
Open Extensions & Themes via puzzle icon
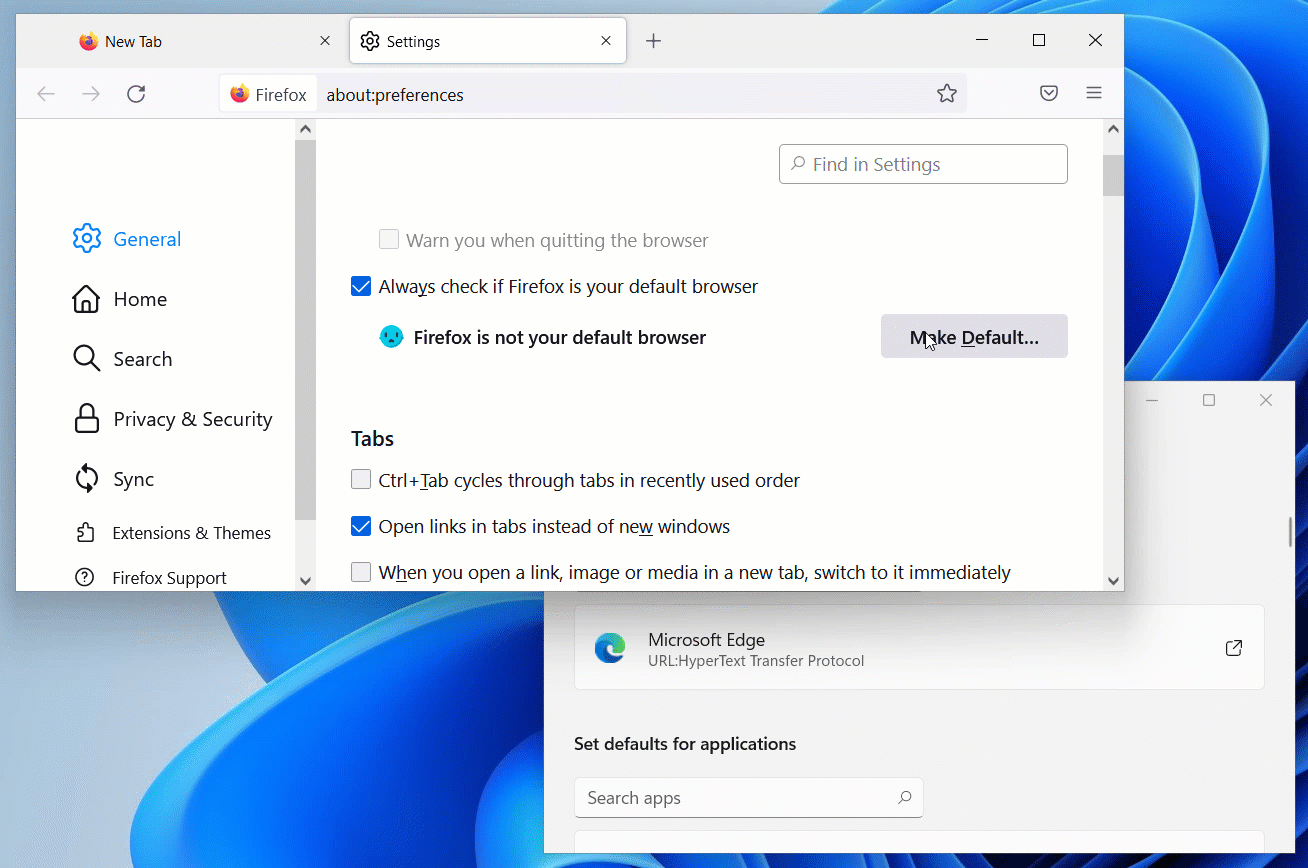pos(86,532)
